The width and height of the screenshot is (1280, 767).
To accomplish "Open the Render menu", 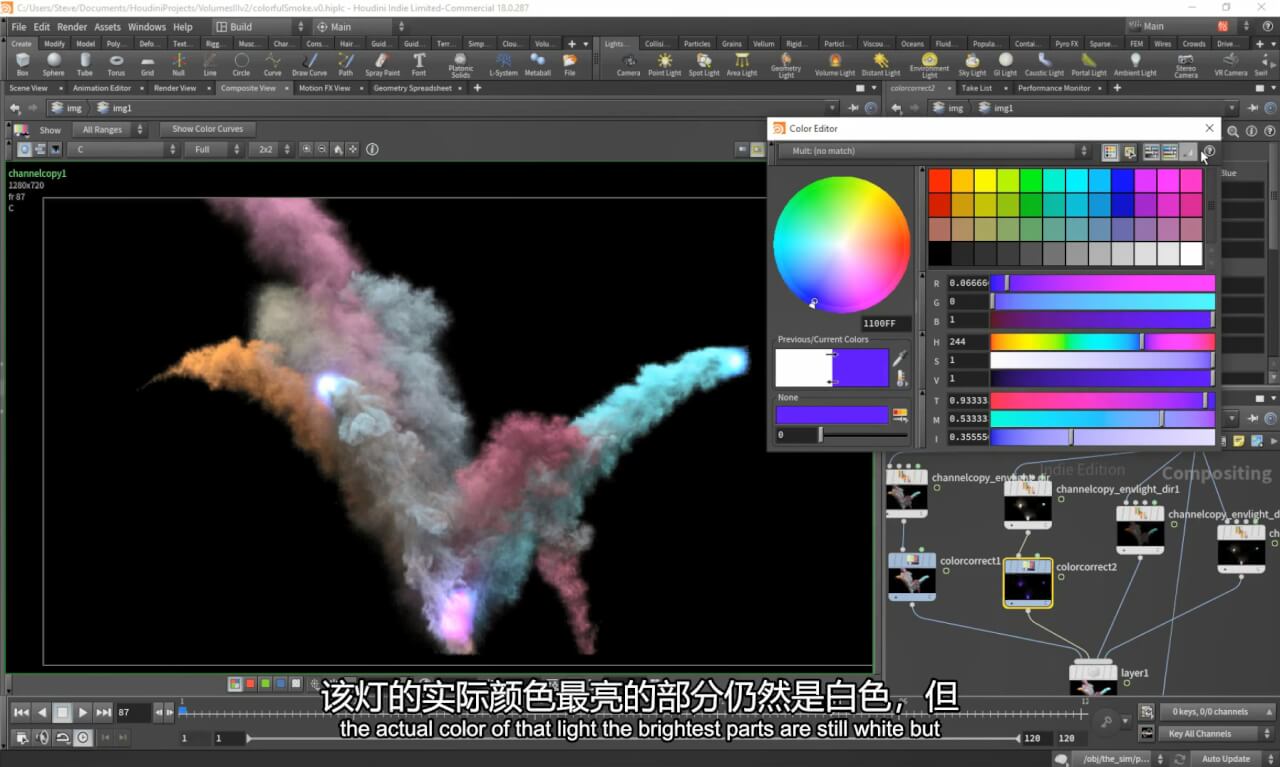I will tap(72, 27).
